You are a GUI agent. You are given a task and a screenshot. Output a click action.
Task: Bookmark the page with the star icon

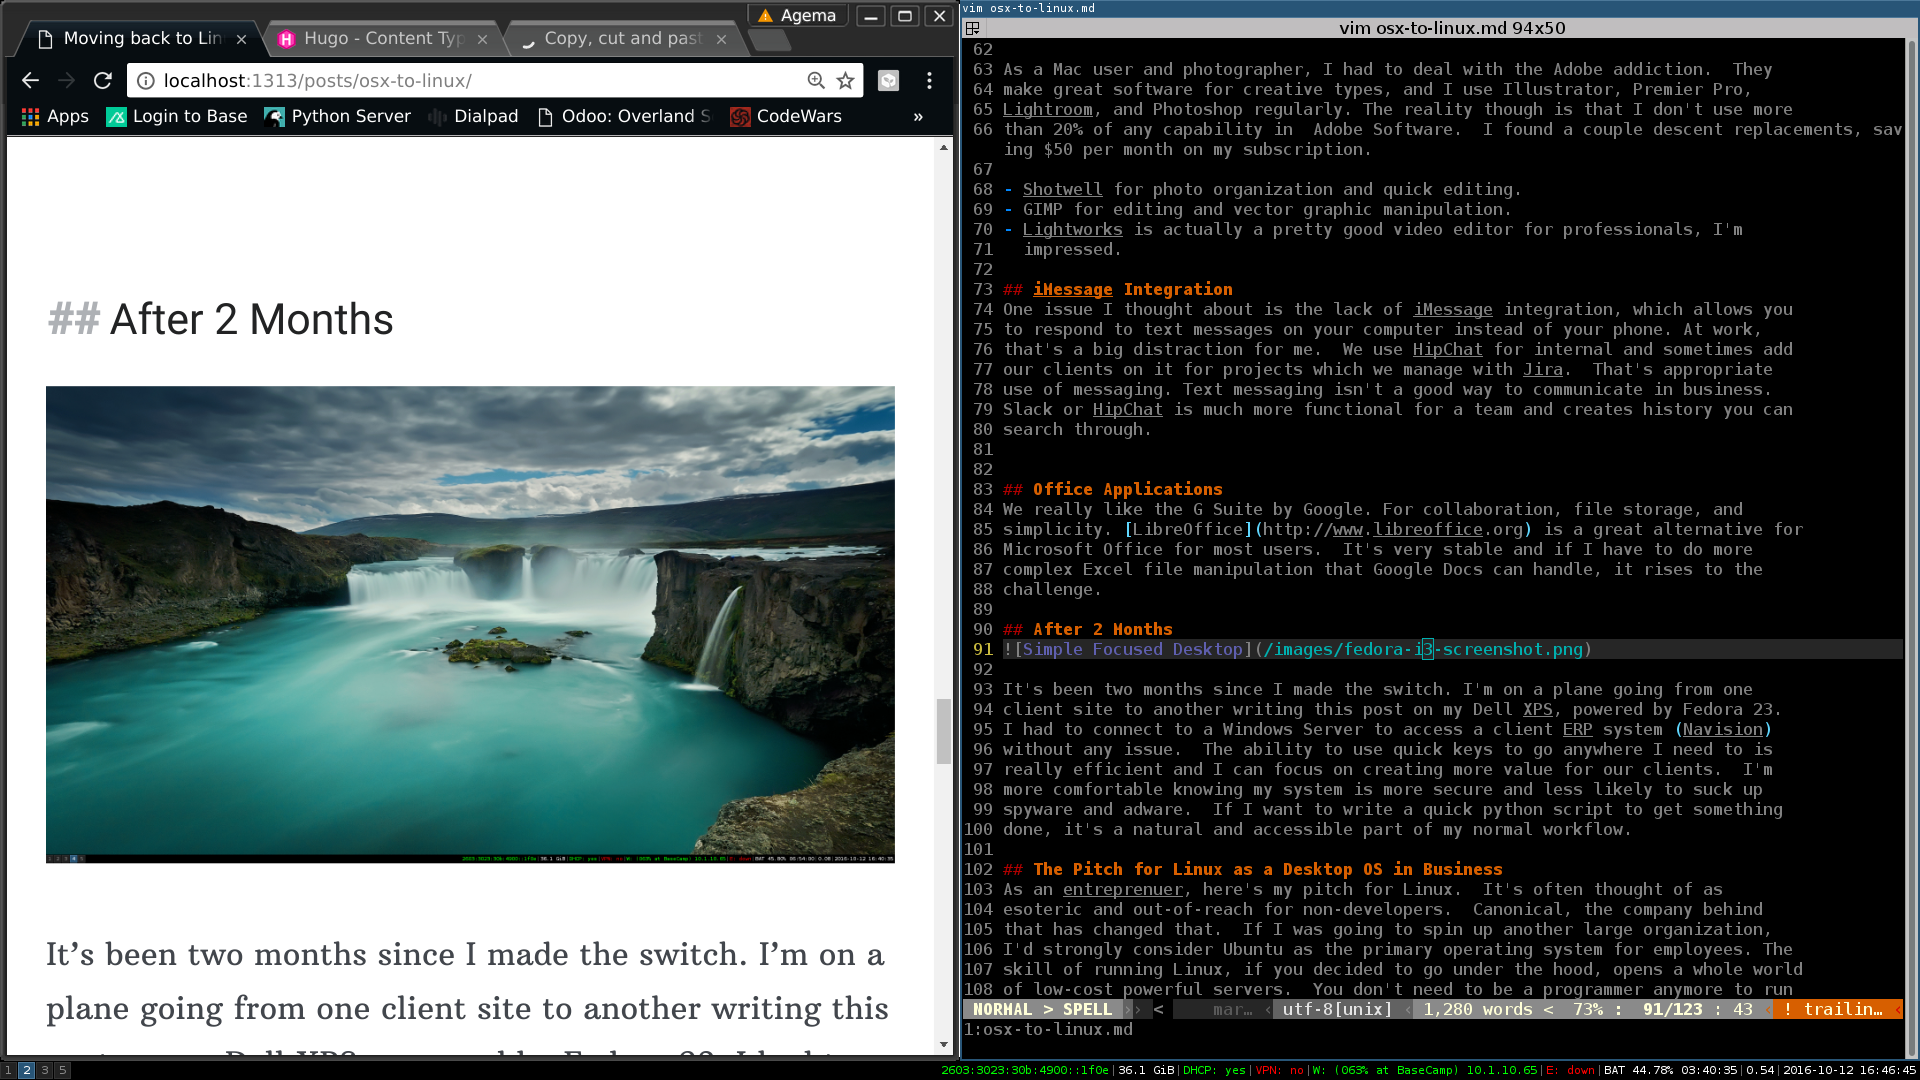(845, 81)
